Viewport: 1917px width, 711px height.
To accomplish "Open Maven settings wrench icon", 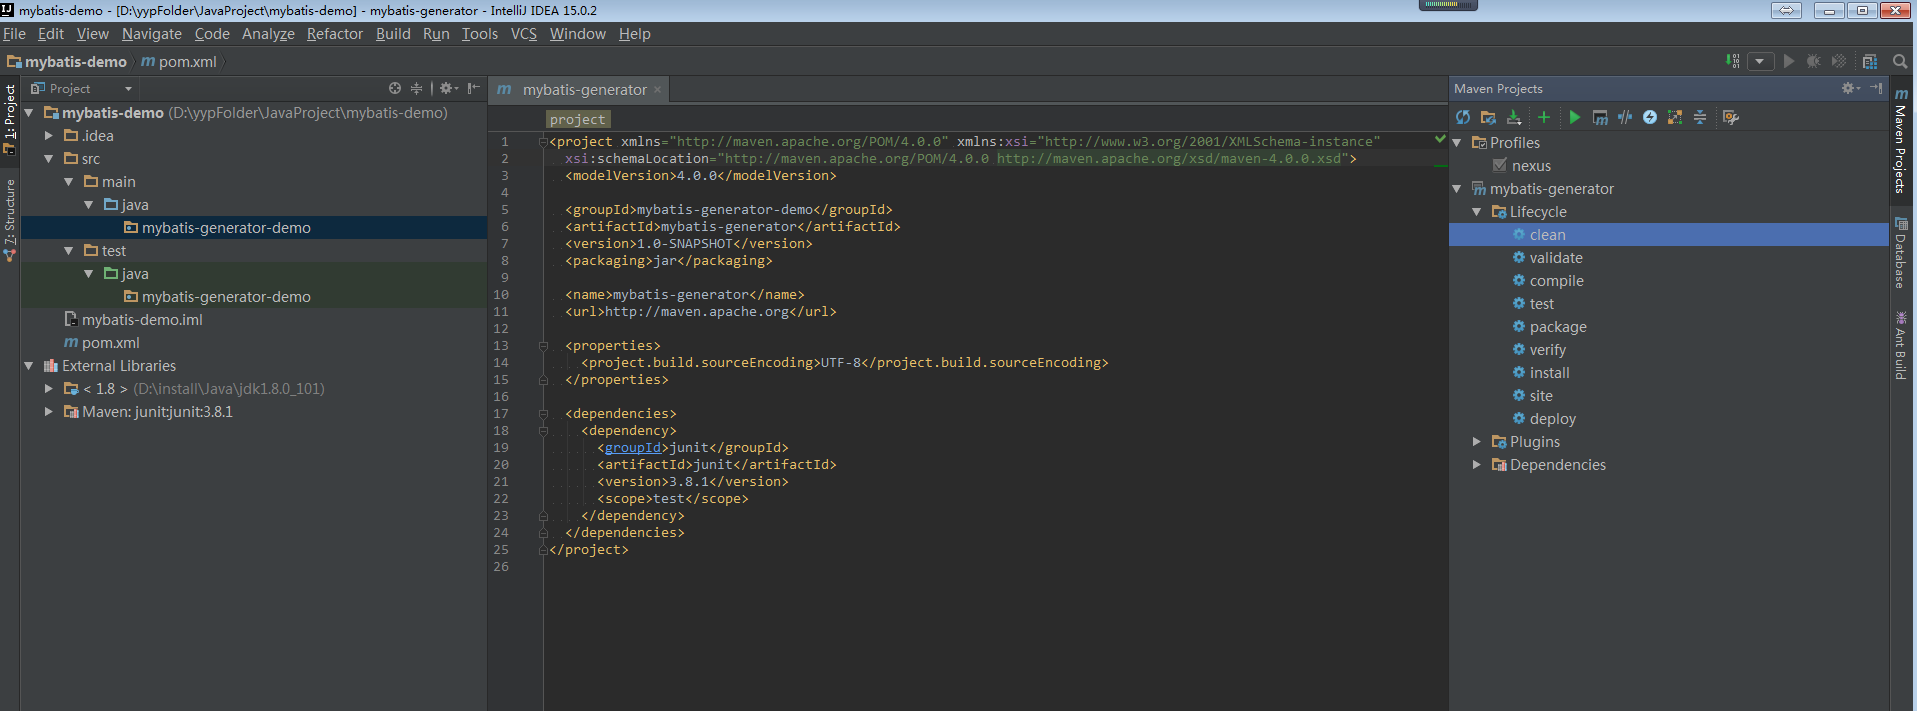I will pos(1731,118).
